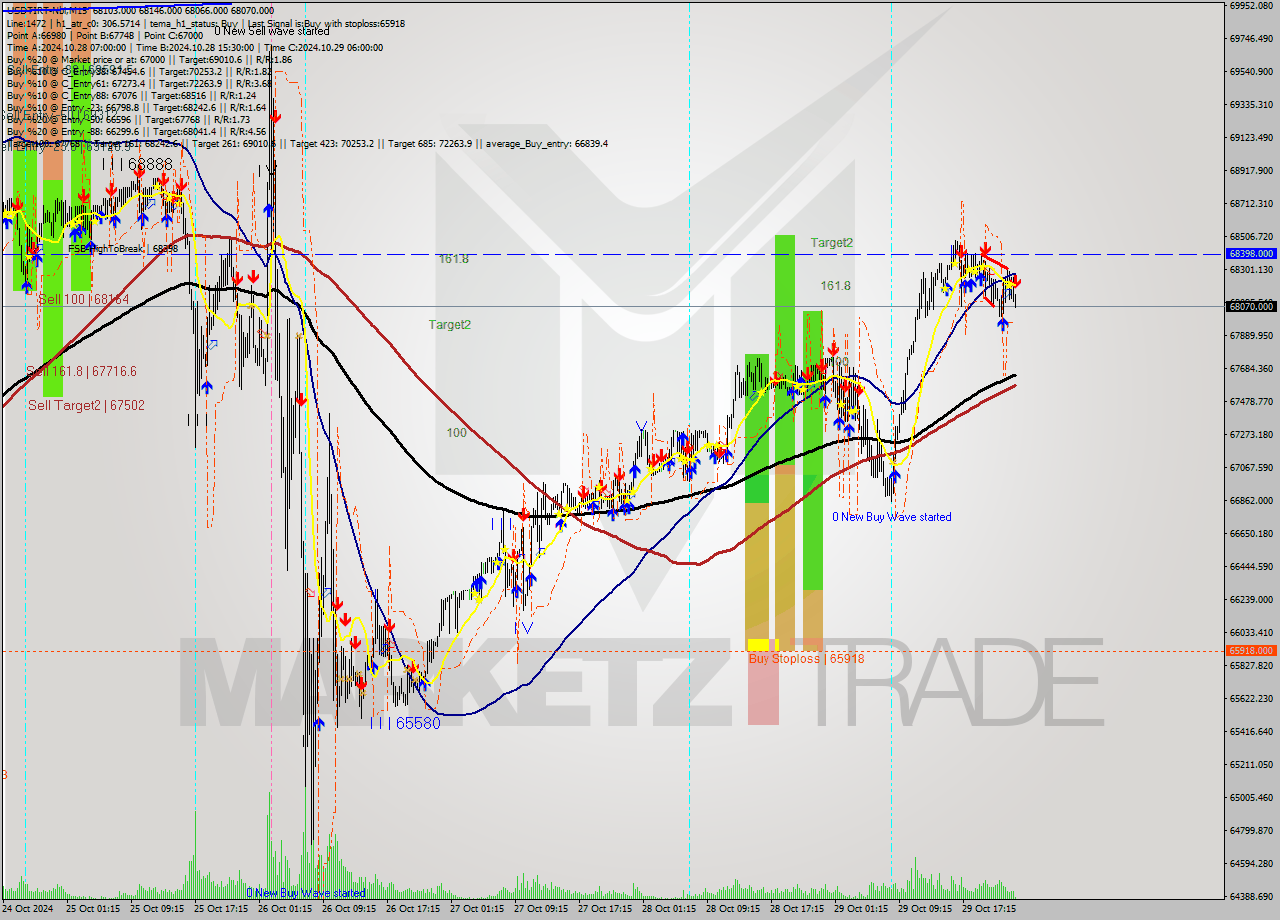Click the '29 Oct 09:15' time label

[x=926, y=909]
